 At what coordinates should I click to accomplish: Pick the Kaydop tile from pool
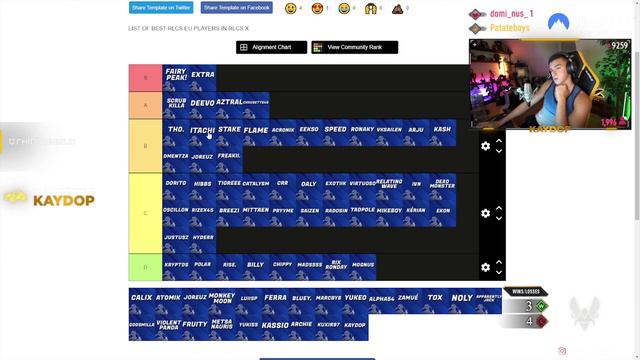[355, 327]
